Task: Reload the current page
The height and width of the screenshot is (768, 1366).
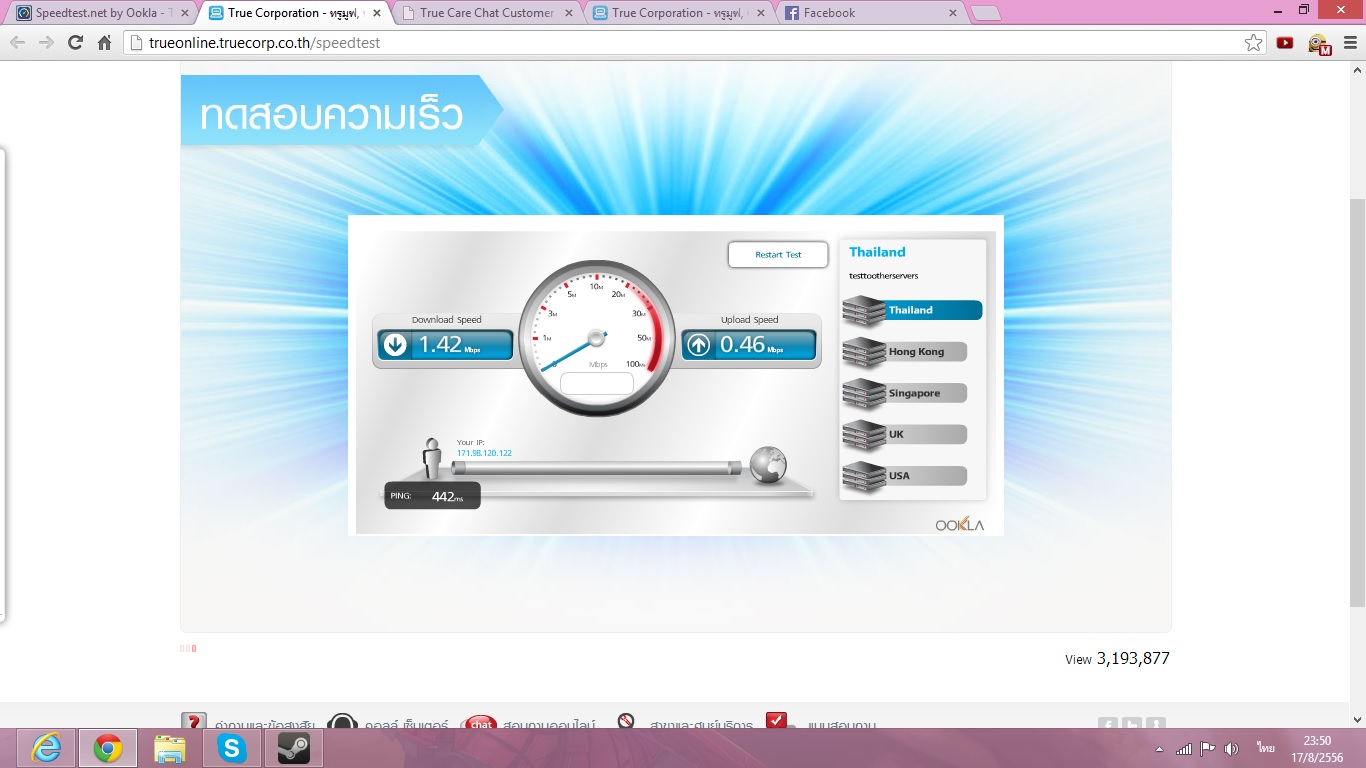Action: (x=75, y=43)
